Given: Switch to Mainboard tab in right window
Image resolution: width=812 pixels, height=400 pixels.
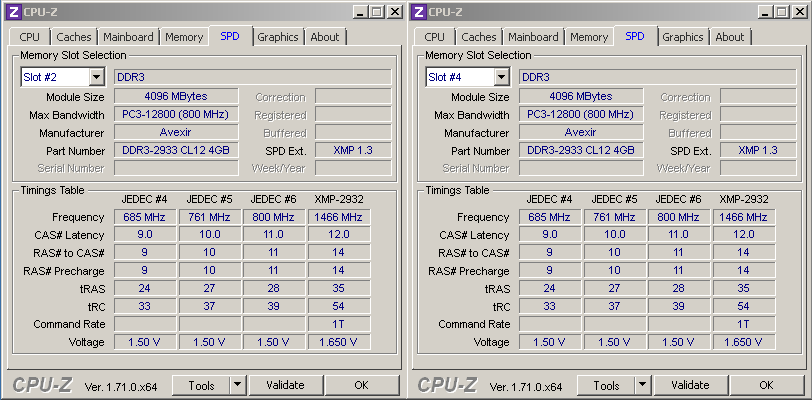Looking at the screenshot, I should 533,37.
